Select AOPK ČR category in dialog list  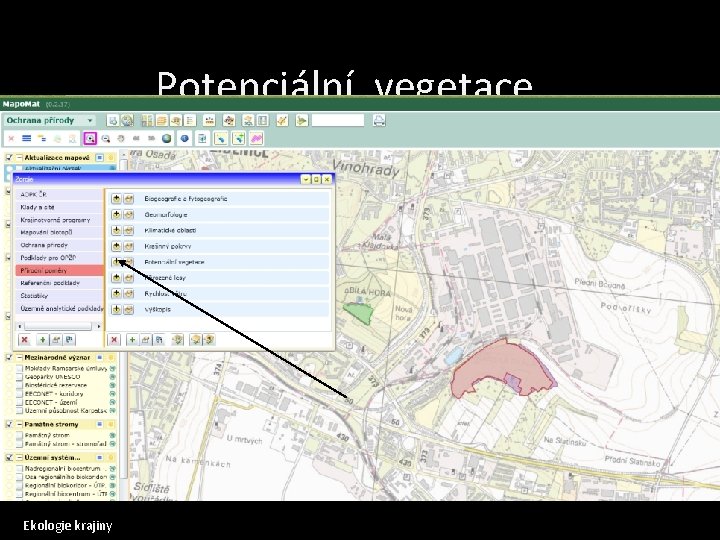60,195
